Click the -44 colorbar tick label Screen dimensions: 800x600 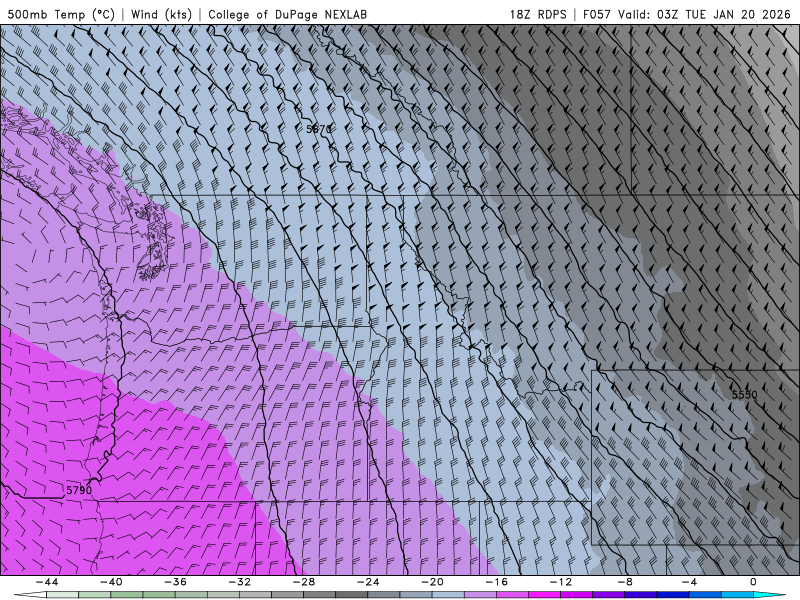click(47, 582)
